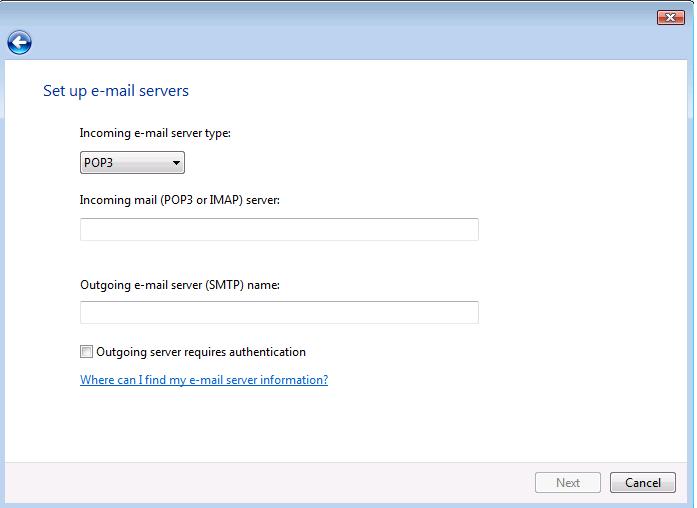
Task: Enable outgoing server requires authentication checkbox
Action: pyautogui.click(x=86, y=352)
